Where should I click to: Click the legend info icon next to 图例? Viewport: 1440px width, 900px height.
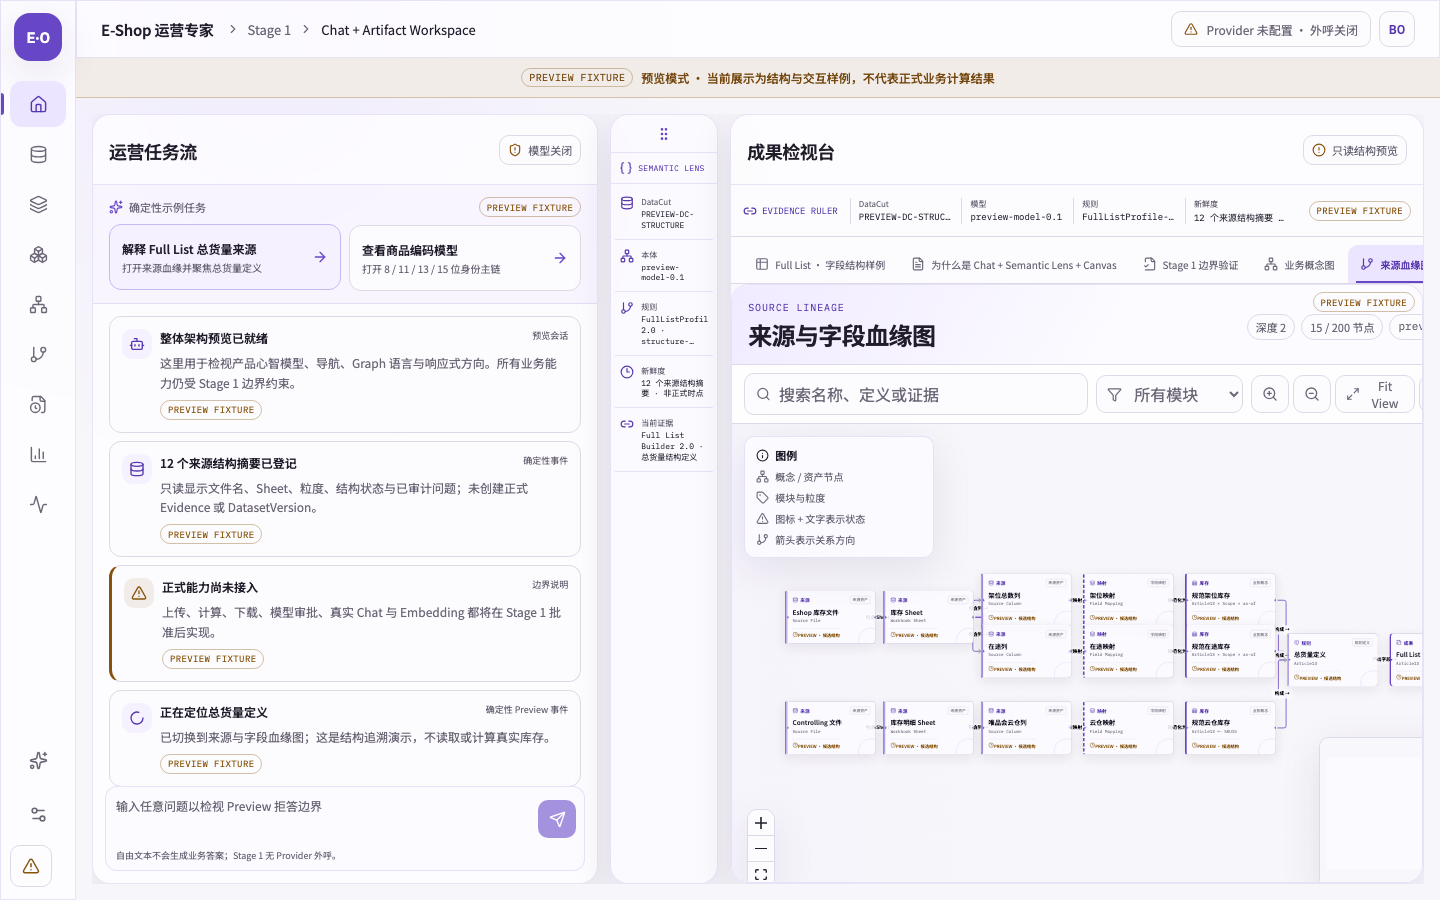pos(762,455)
